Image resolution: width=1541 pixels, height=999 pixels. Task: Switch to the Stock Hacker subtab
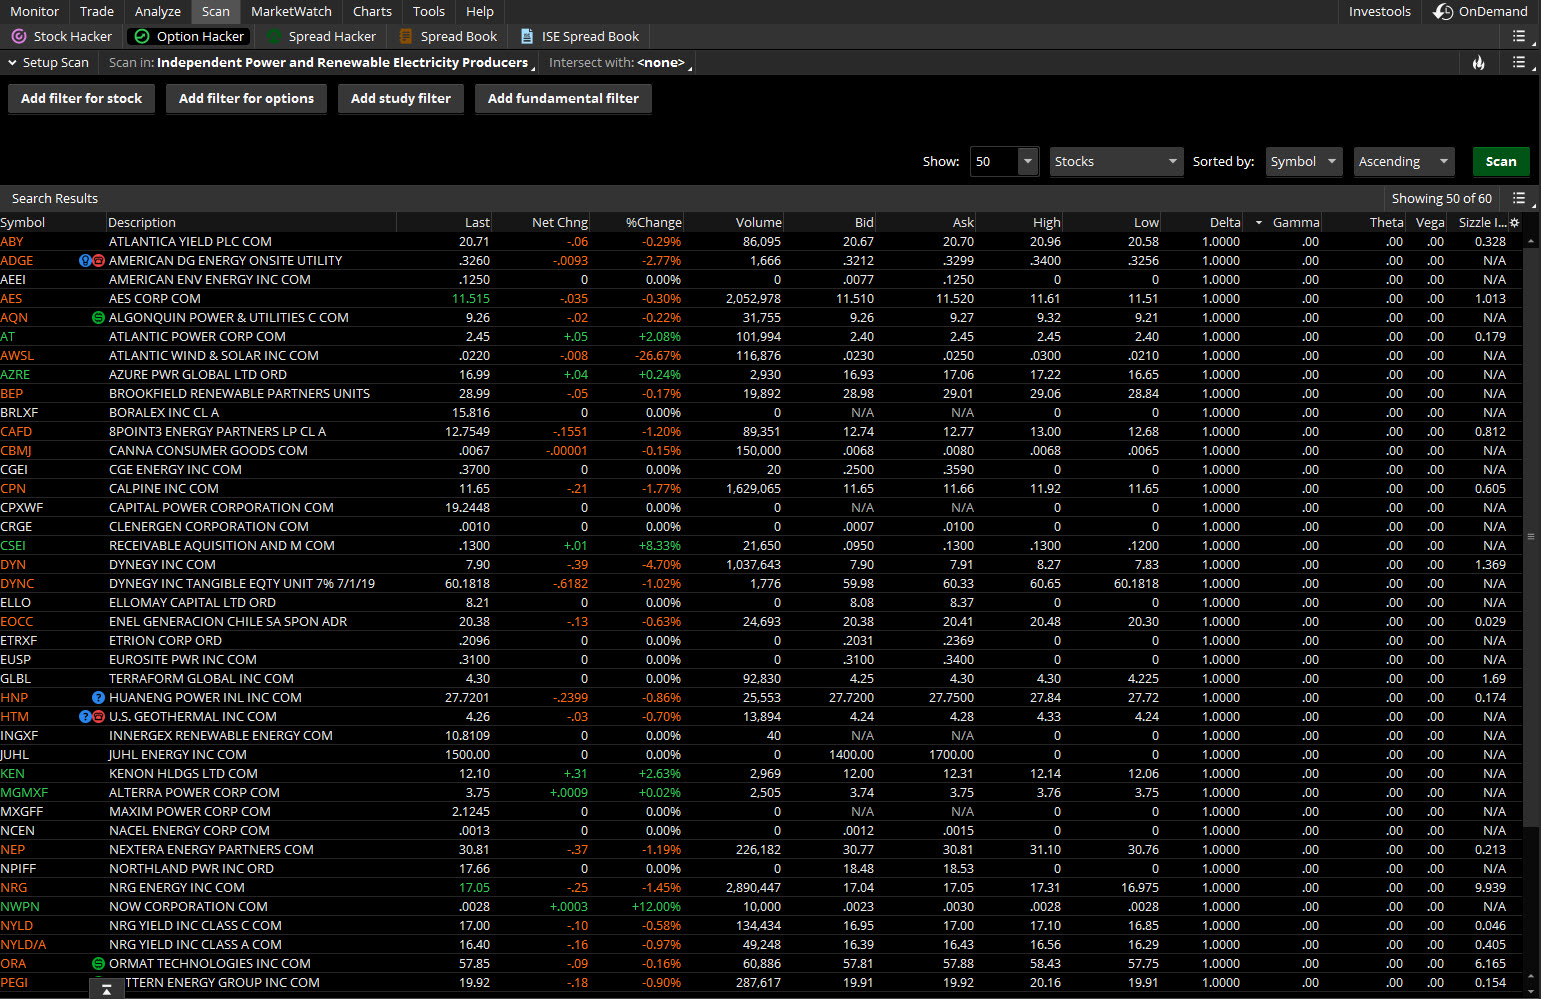[x=62, y=37]
